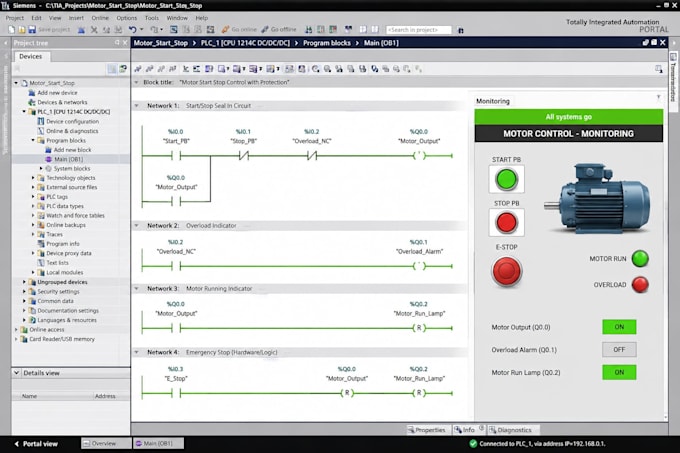The image size is (680, 453).
Task: Click the Cut scissors icon
Action: [94, 29]
